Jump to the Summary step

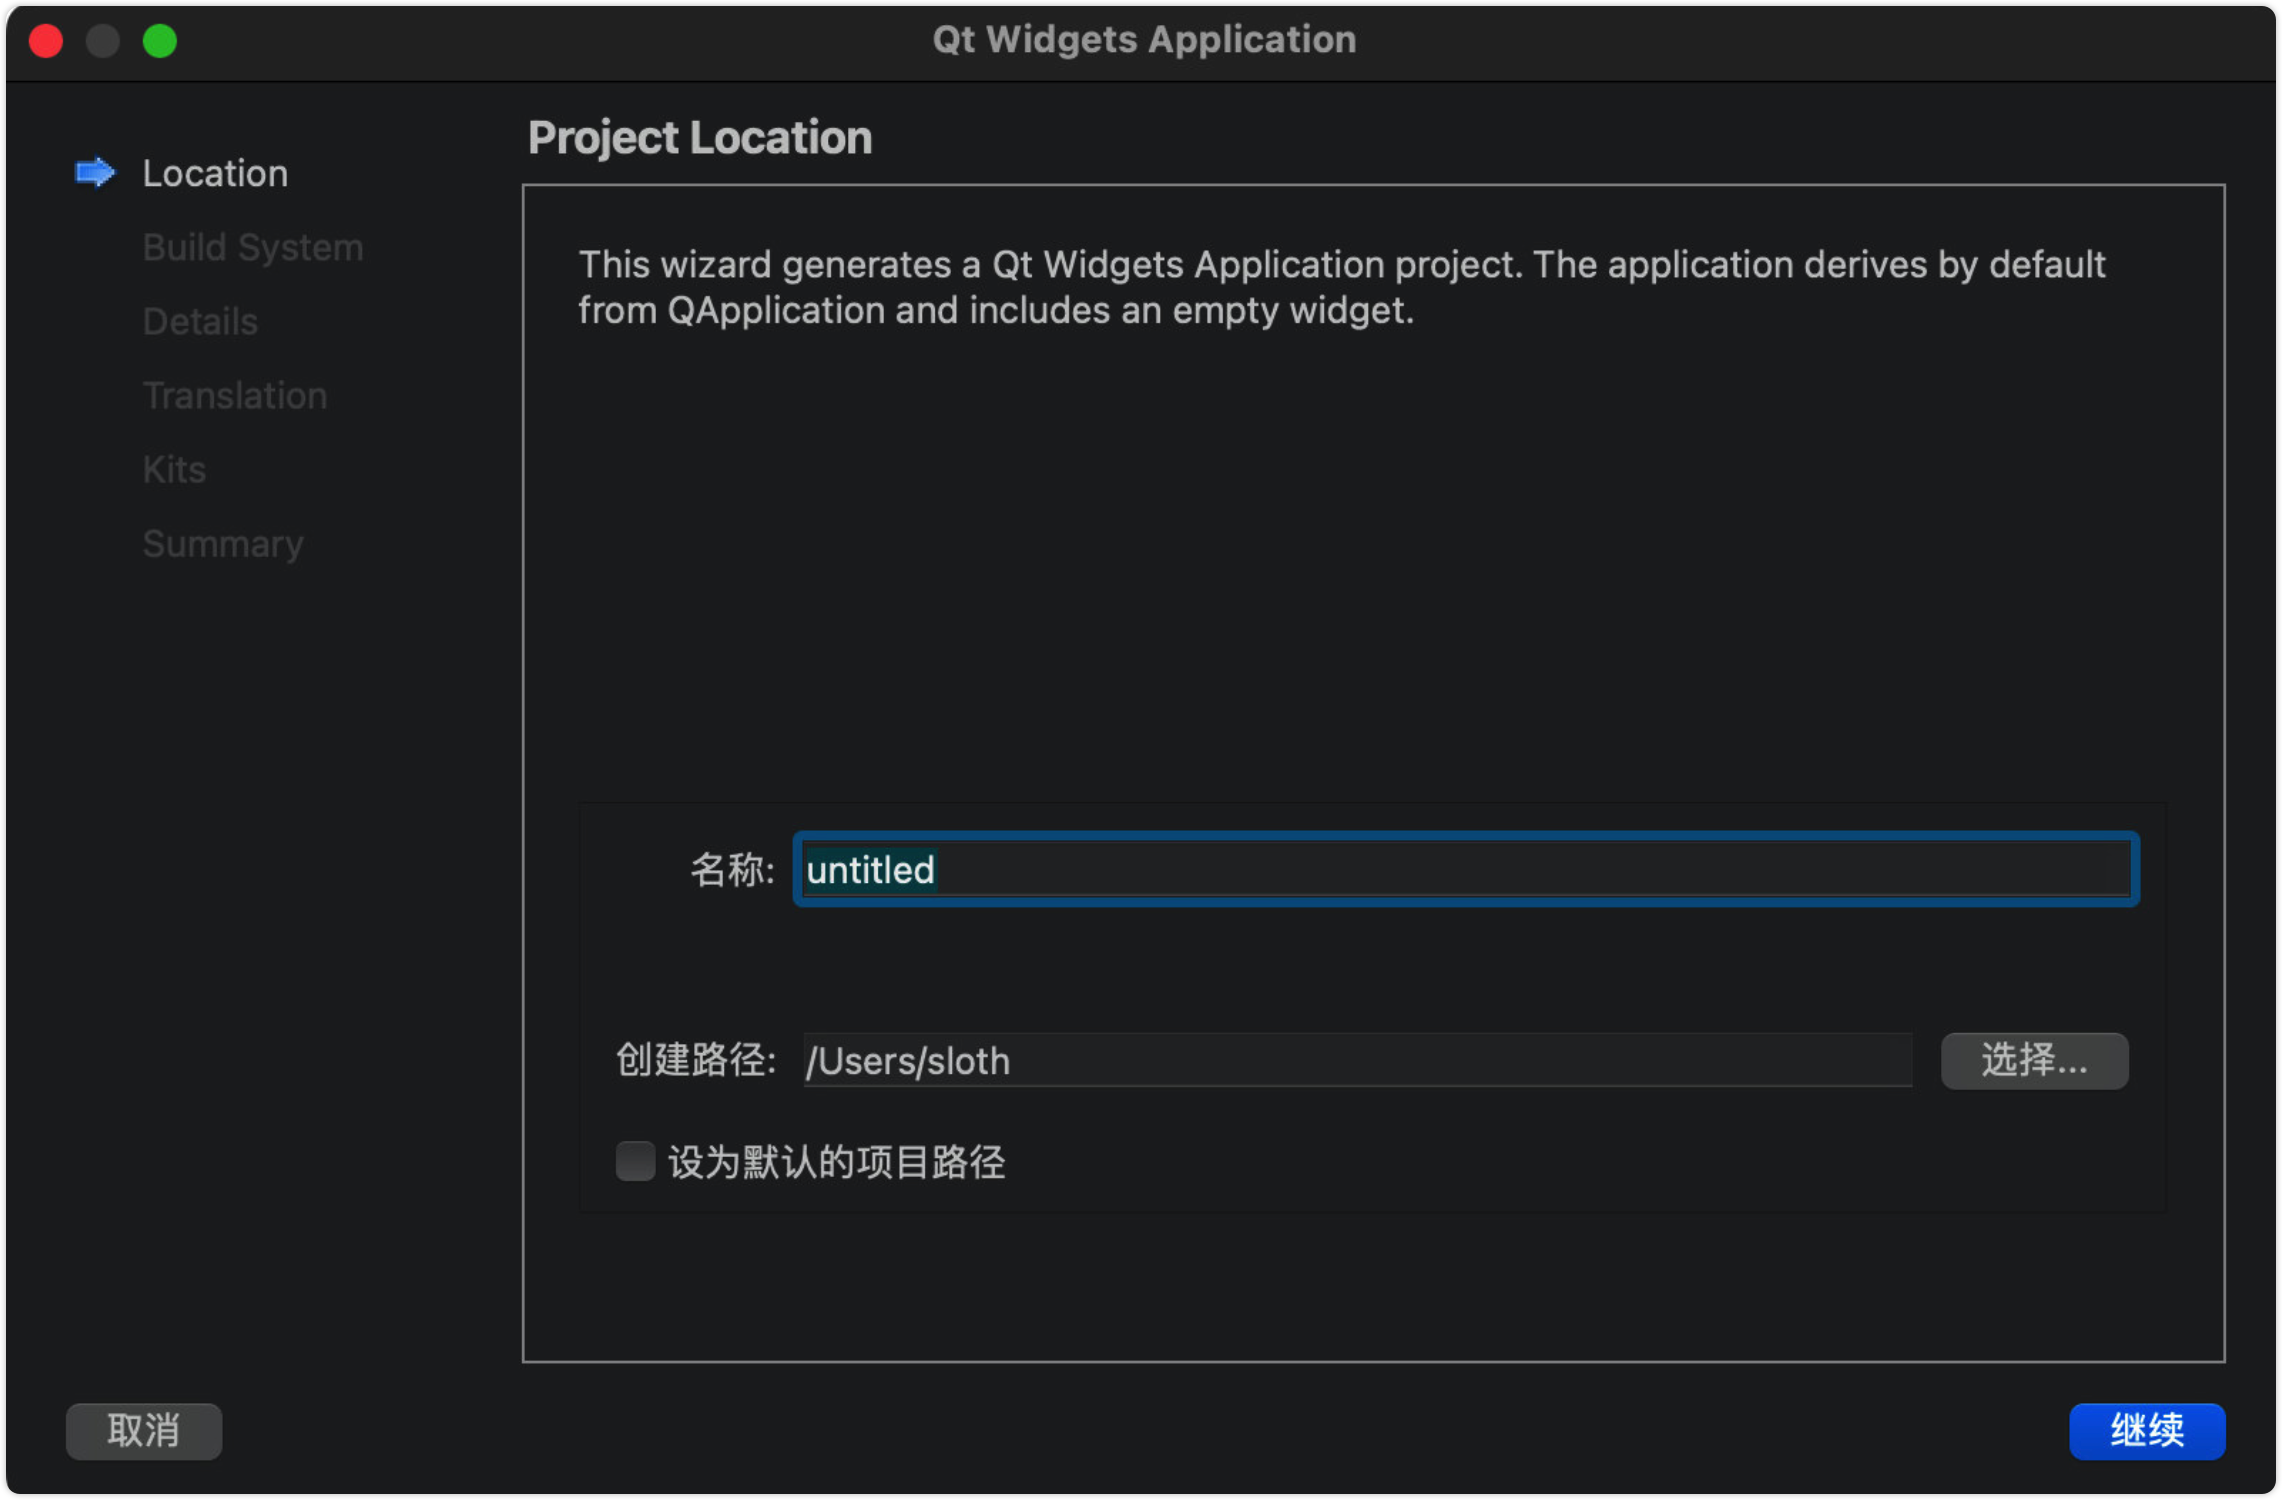click(223, 543)
